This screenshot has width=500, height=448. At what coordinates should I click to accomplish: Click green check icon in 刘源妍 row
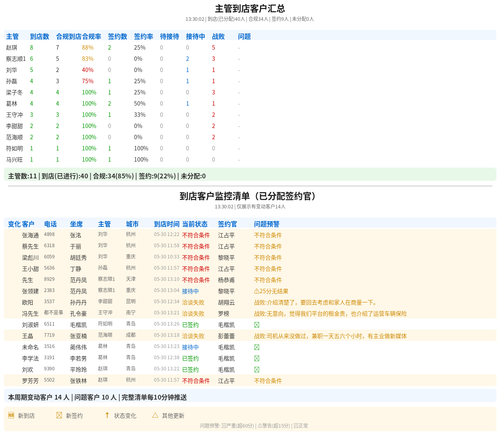point(257,325)
